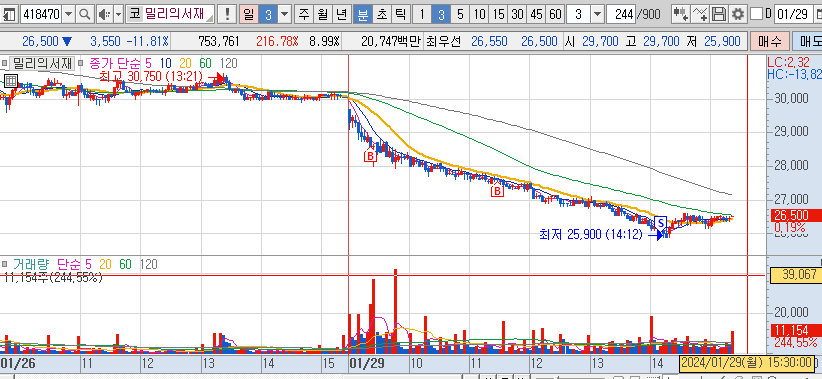This screenshot has width=822, height=379.
Task: Choose the 5-minute interval
Action: [x=460, y=14]
